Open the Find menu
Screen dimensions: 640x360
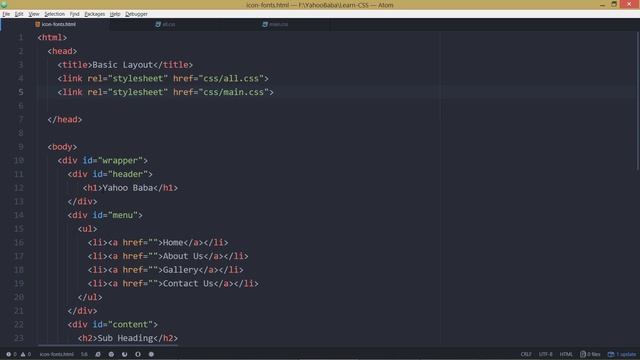pyautogui.click(x=74, y=14)
